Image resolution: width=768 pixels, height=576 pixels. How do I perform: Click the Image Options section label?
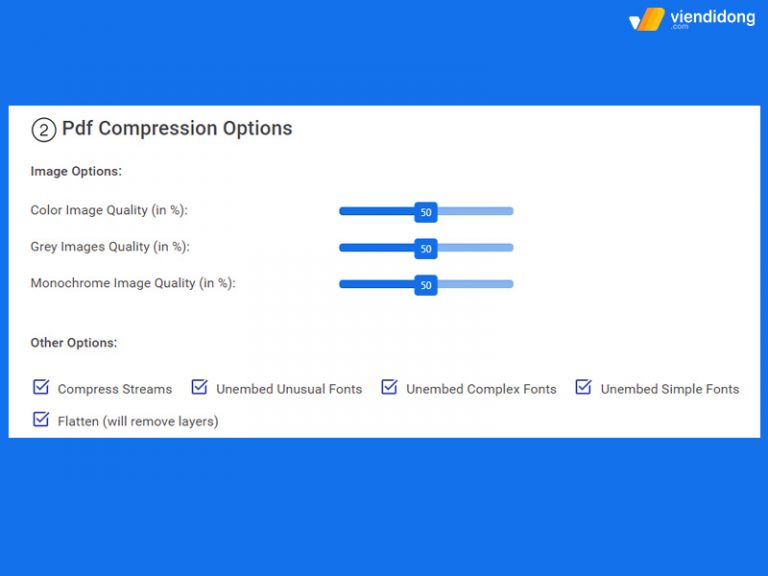coord(76,171)
